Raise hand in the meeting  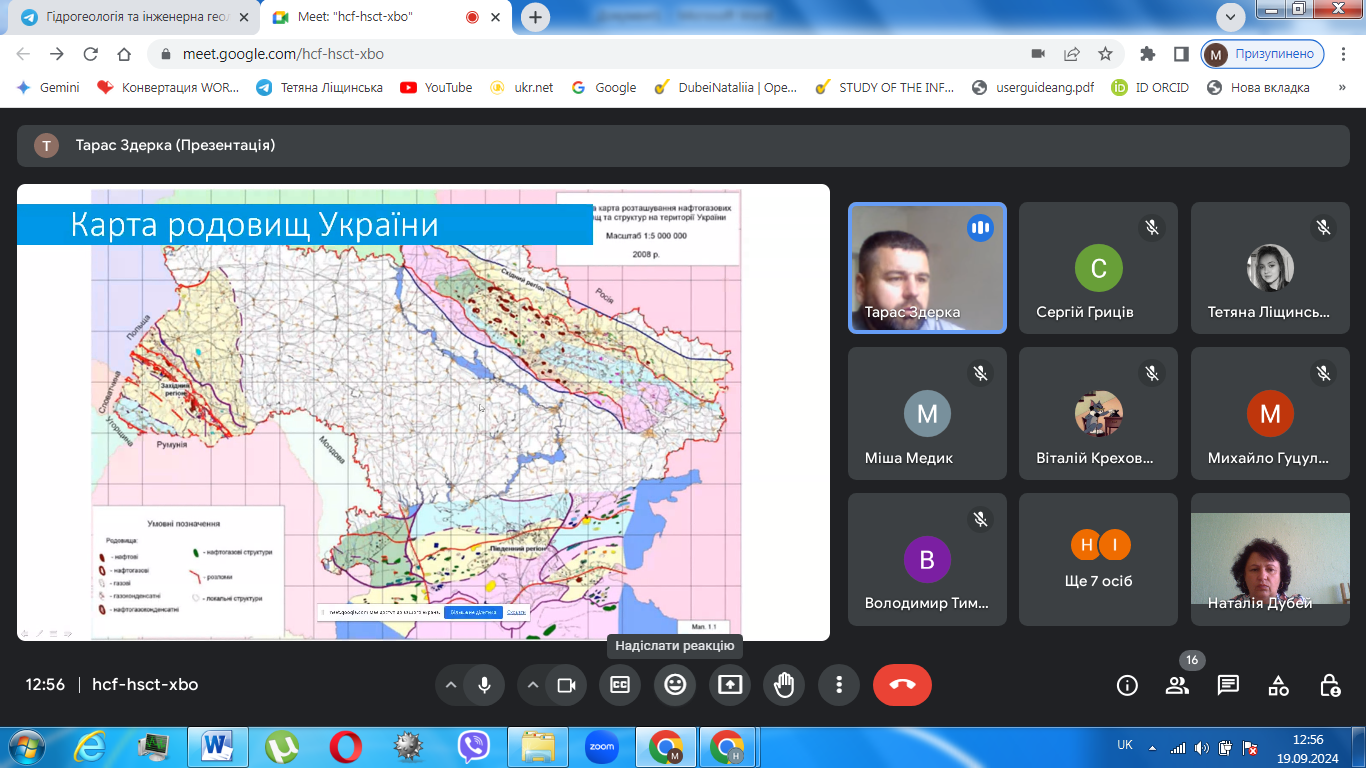click(784, 685)
